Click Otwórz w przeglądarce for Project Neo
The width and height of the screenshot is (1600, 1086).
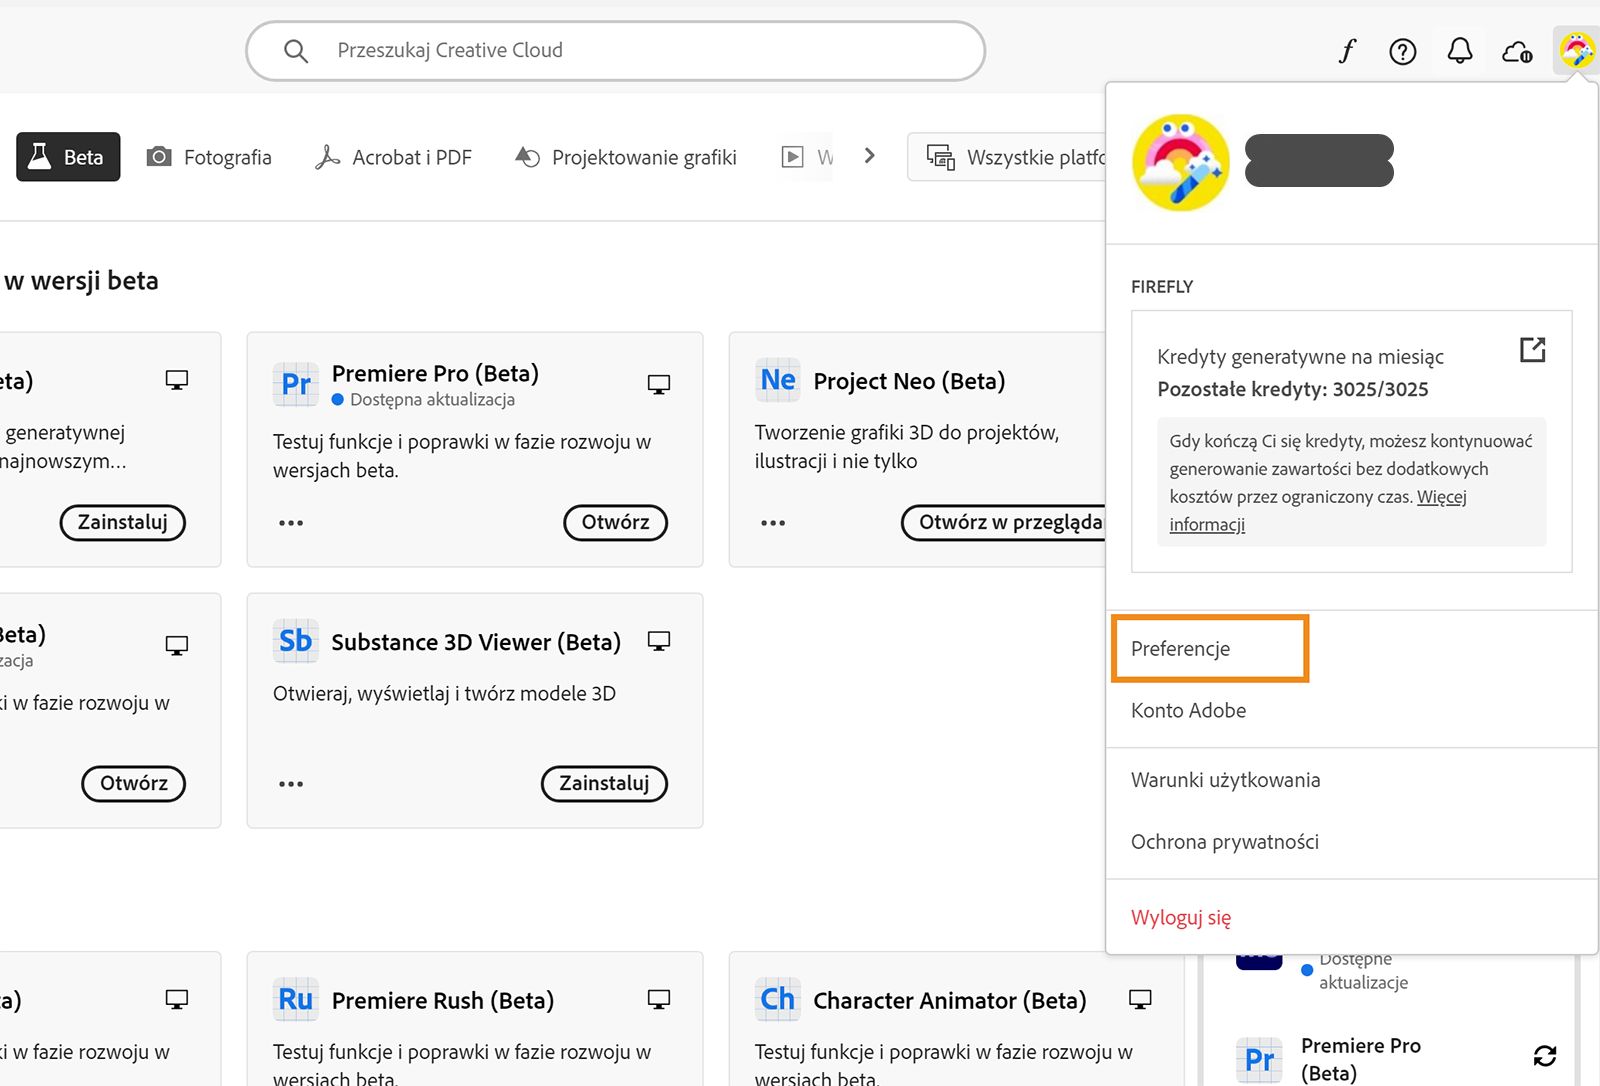[x=1005, y=522]
